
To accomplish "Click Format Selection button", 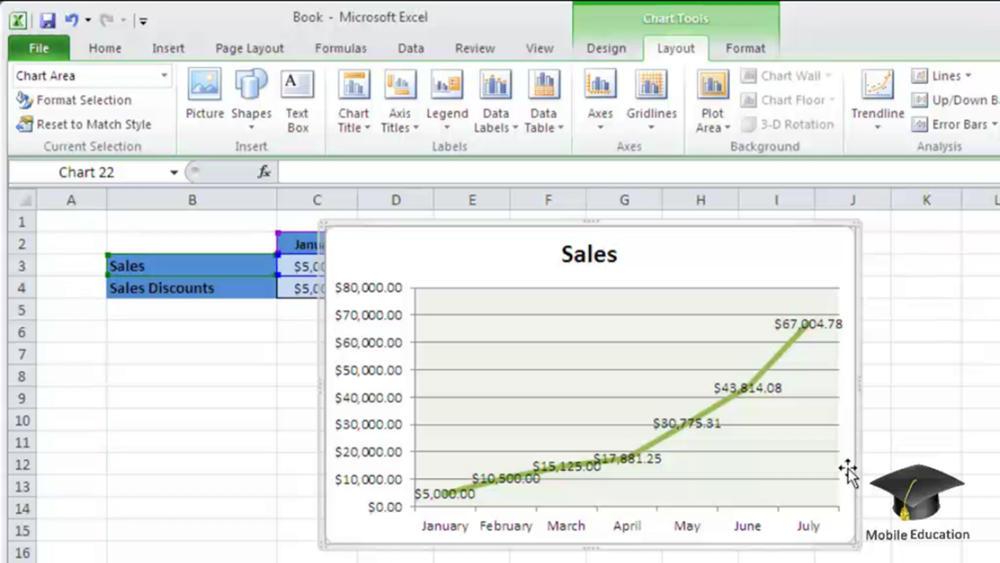I will (74, 100).
